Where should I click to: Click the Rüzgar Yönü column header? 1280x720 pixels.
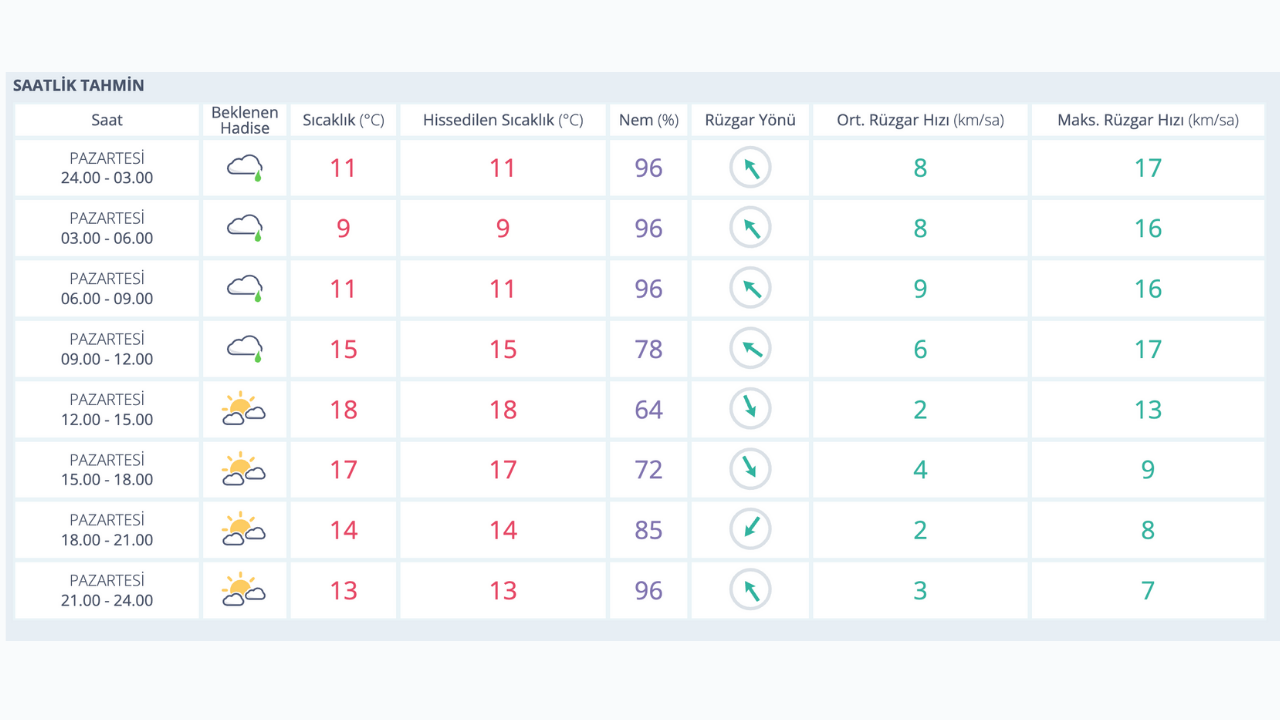point(750,120)
